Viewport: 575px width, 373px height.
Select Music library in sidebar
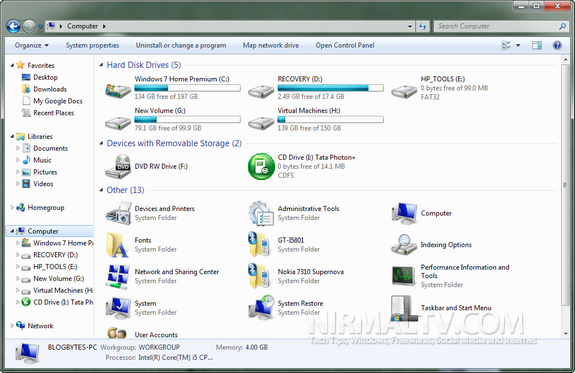pyautogui.click(x=42, y=160)
